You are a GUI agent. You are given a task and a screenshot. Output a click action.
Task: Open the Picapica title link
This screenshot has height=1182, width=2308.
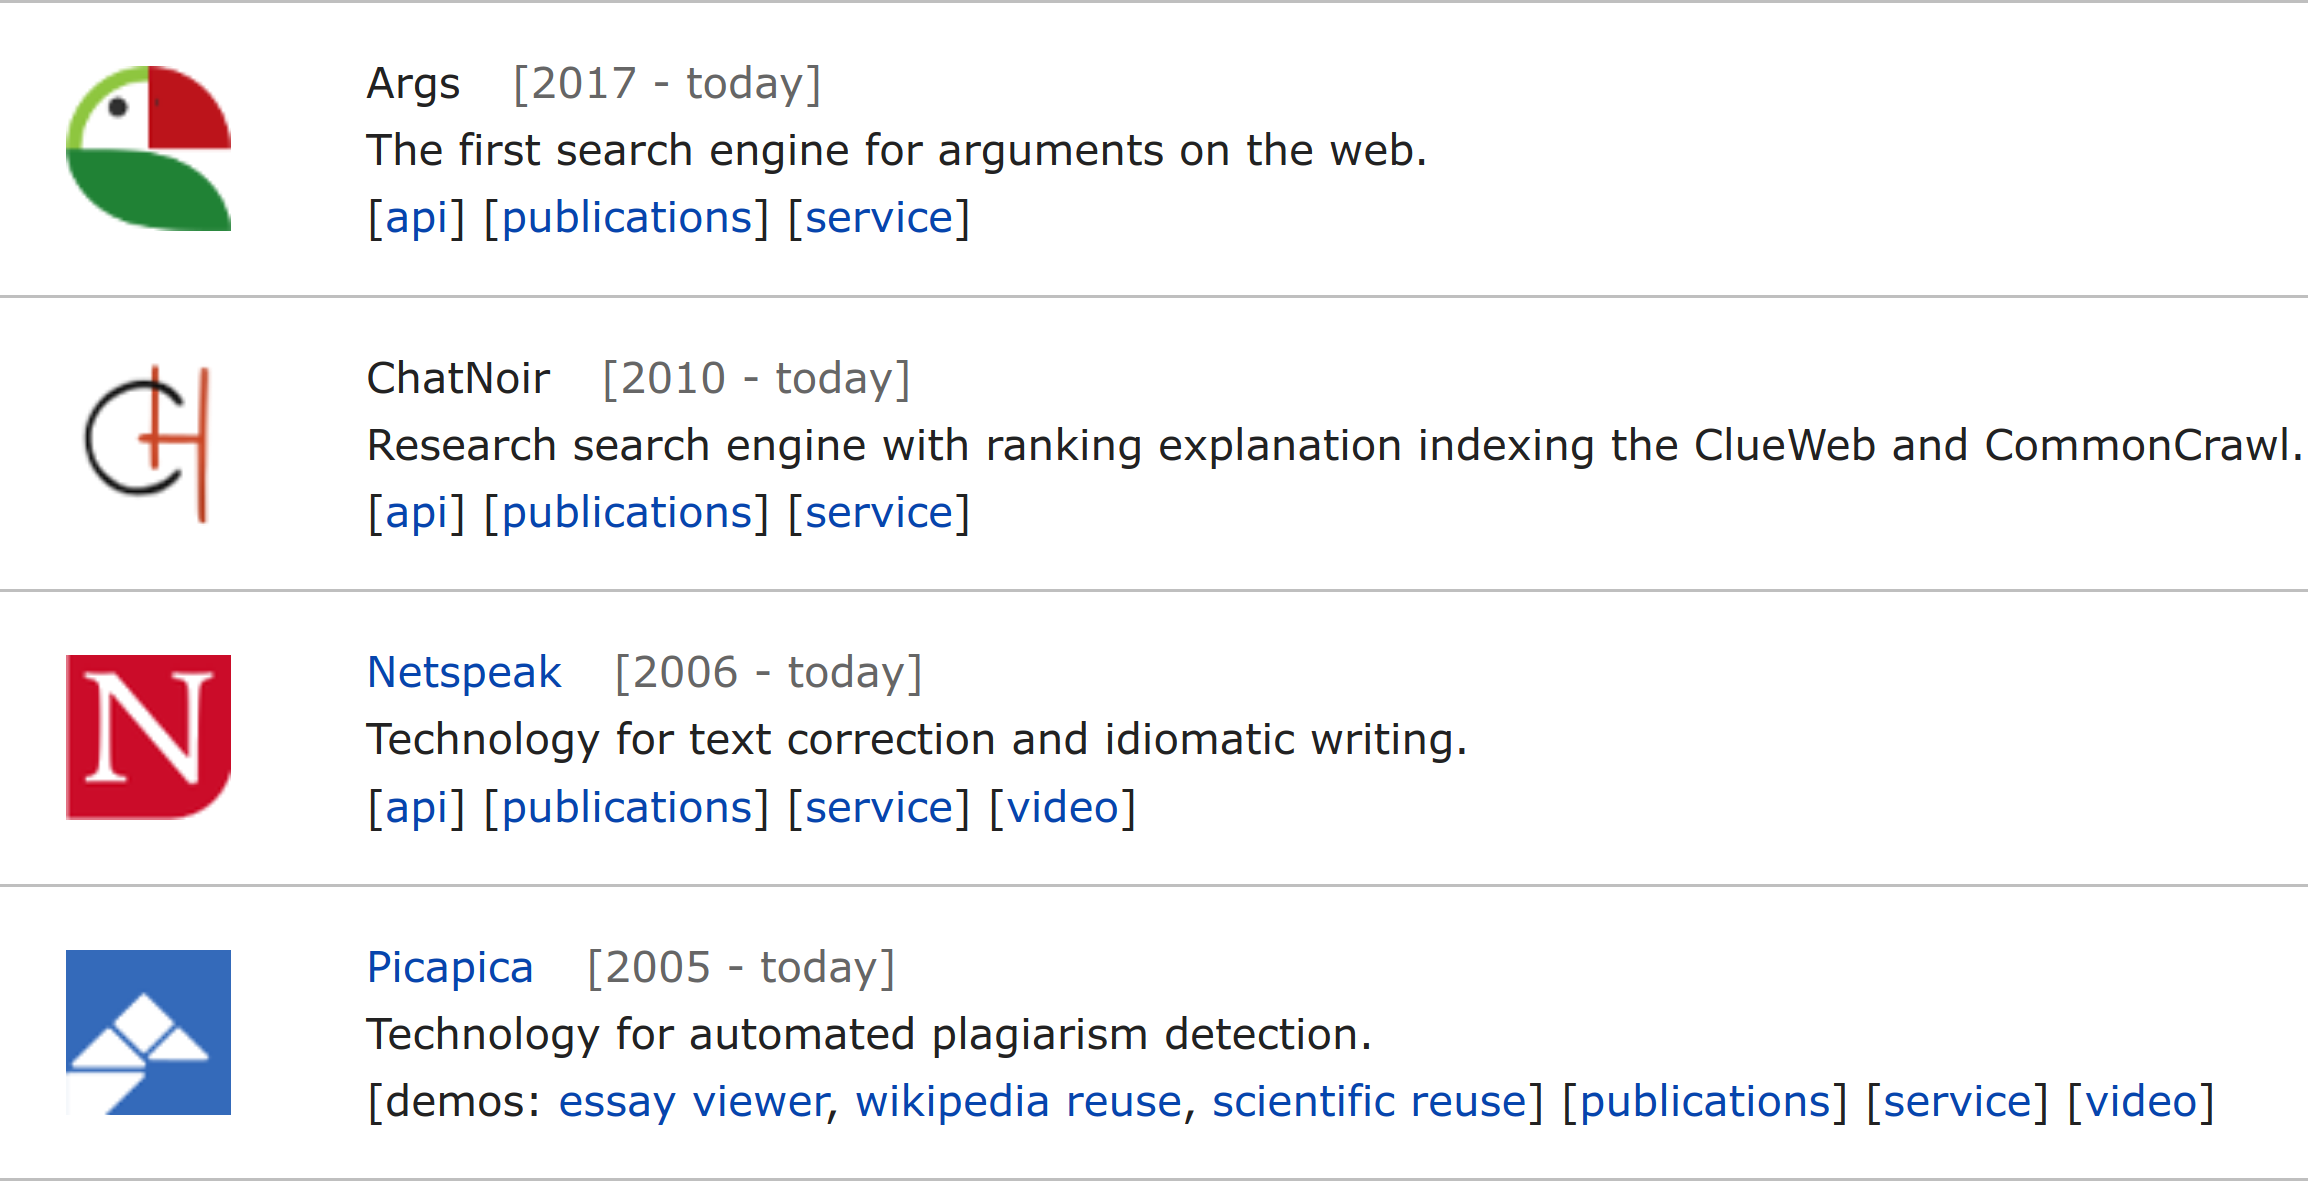(x=450, y=967)
